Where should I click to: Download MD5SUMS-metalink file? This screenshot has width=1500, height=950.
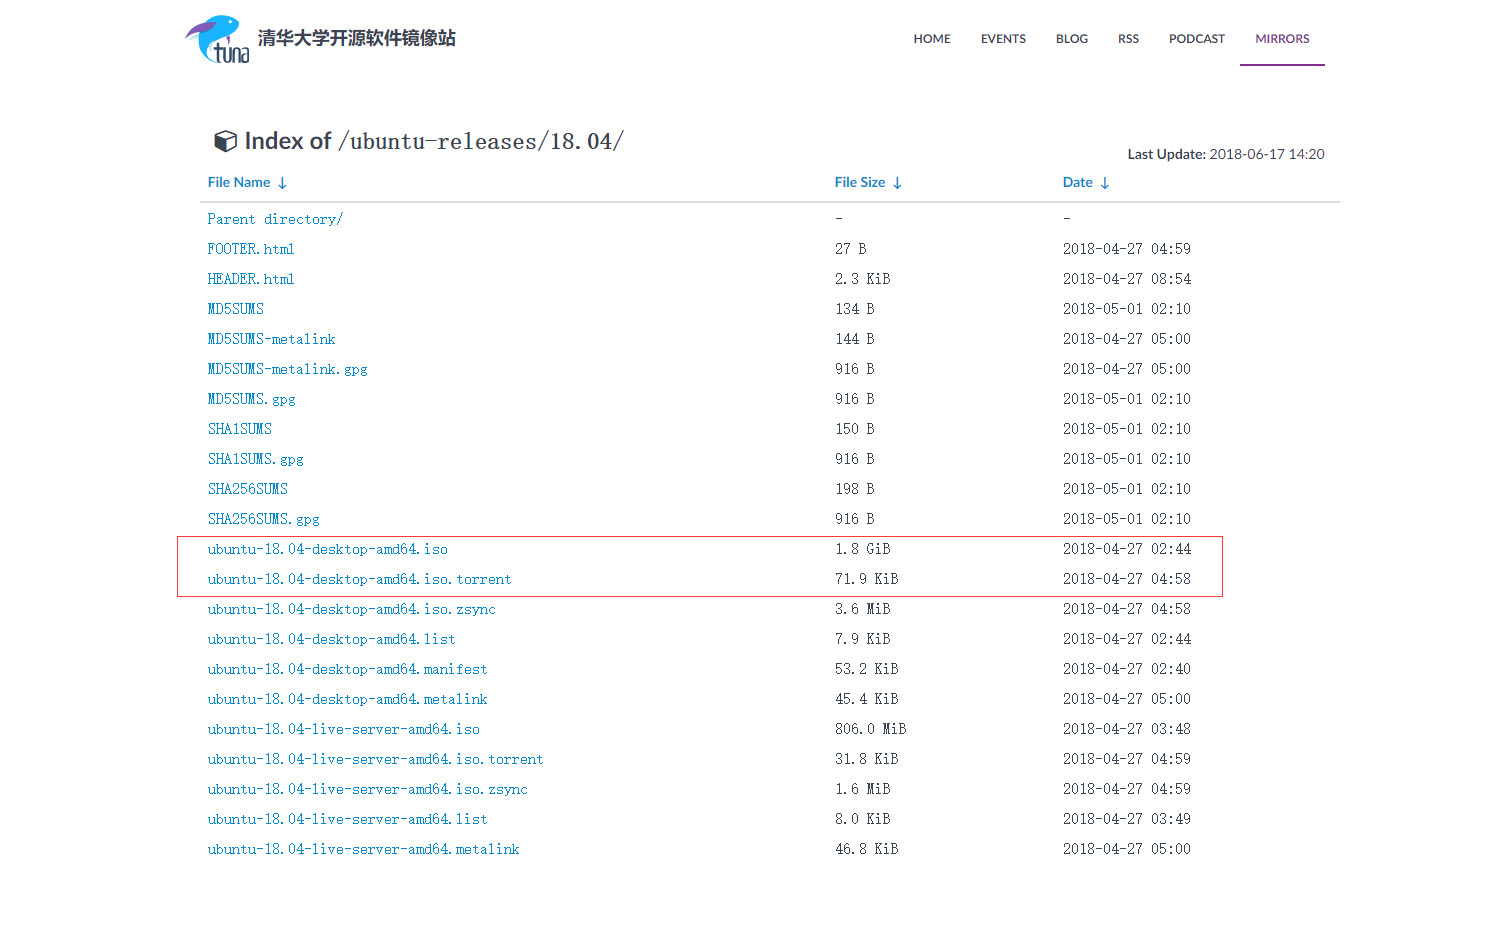click(271, 339)
